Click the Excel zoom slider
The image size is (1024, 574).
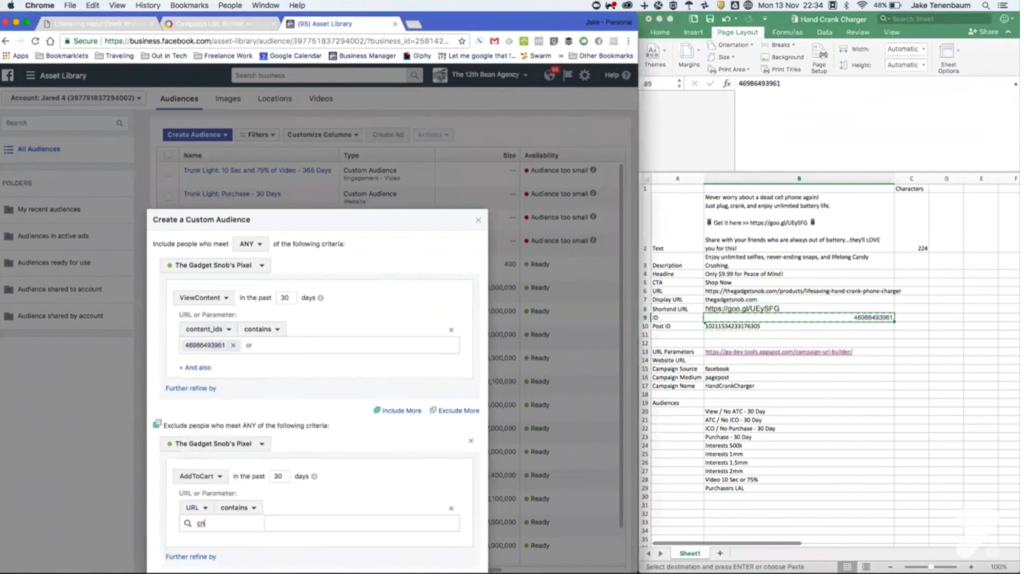(931, 567)
